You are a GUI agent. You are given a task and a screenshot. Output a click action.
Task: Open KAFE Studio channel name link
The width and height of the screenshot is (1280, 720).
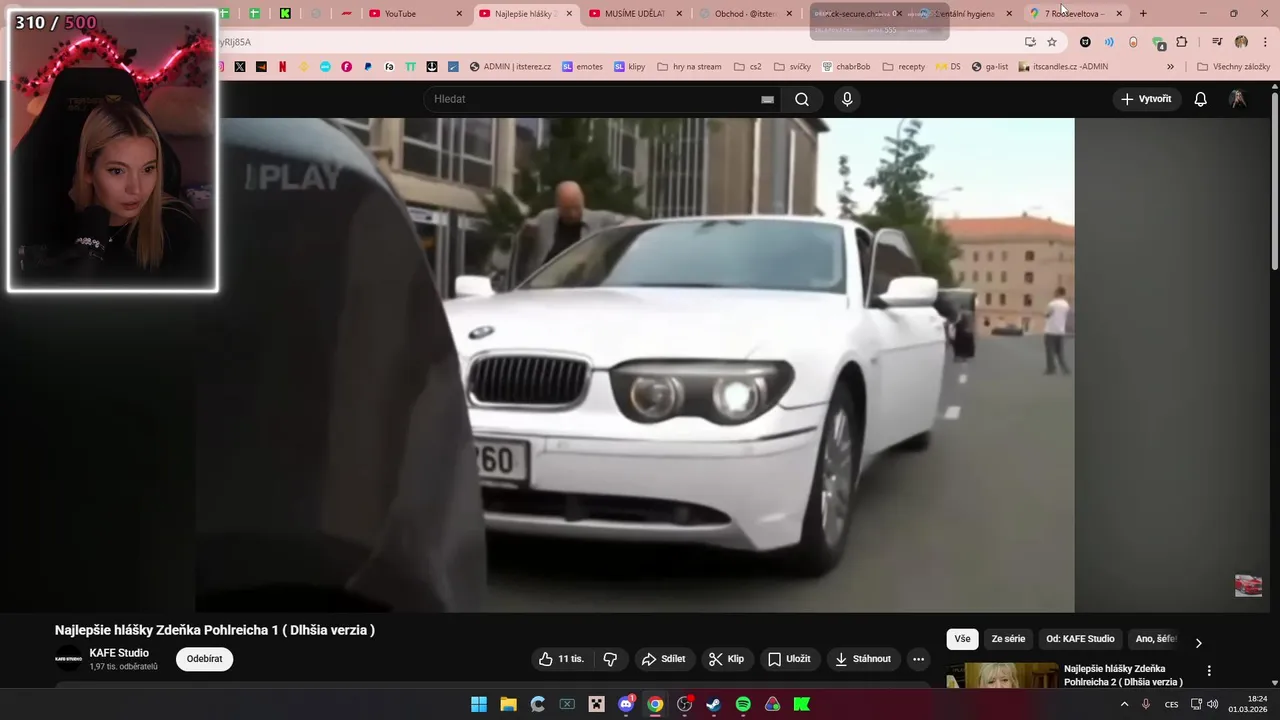[119, 653]
